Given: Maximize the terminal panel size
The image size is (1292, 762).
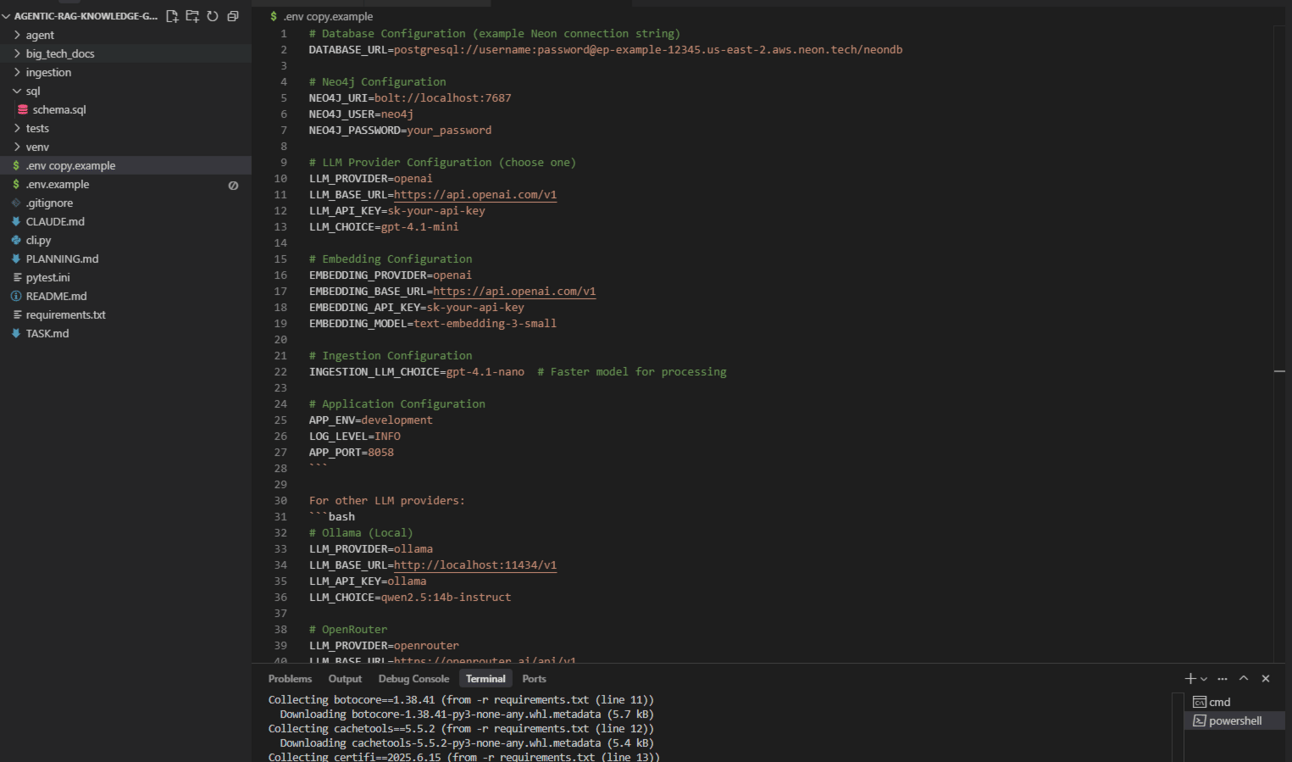Looking at the screenshot, I should pyautogui.click(x=1244, y=678).
